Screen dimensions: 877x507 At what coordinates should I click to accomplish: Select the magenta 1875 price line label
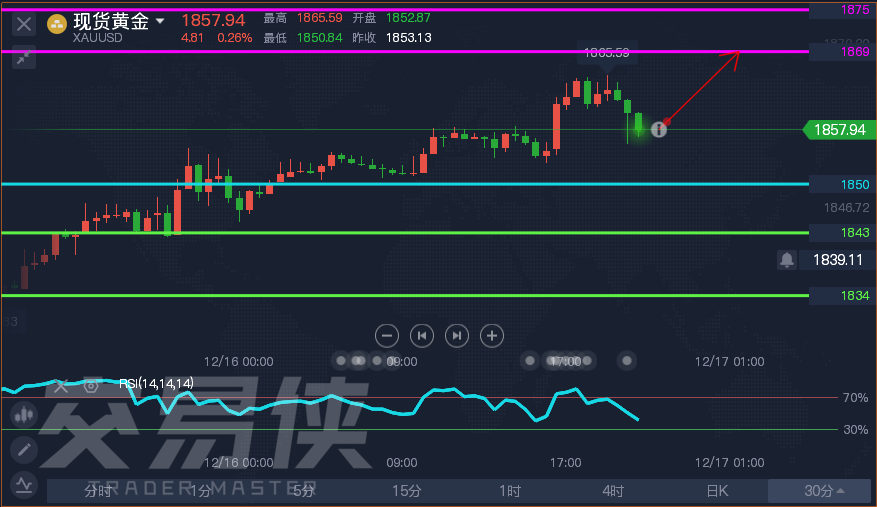pos(855,10)
